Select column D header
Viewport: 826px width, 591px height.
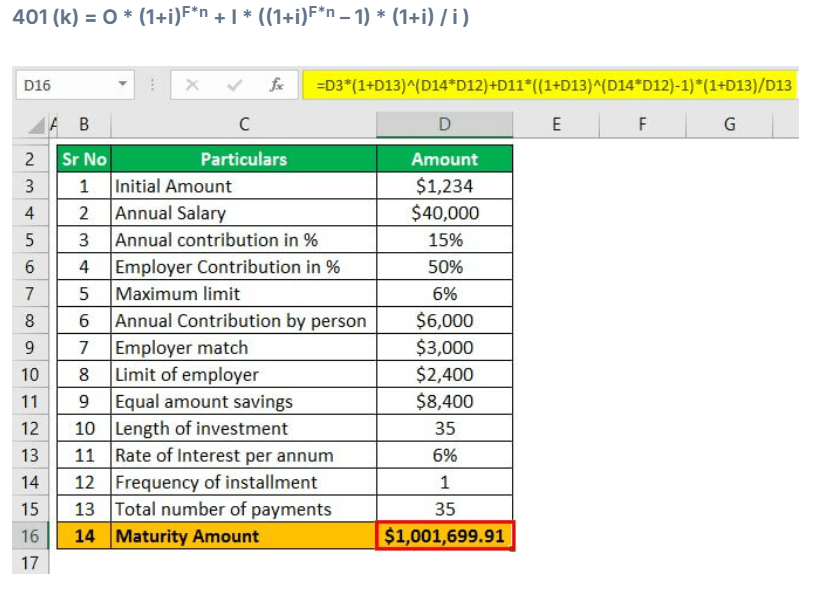[x=444, y=123]
